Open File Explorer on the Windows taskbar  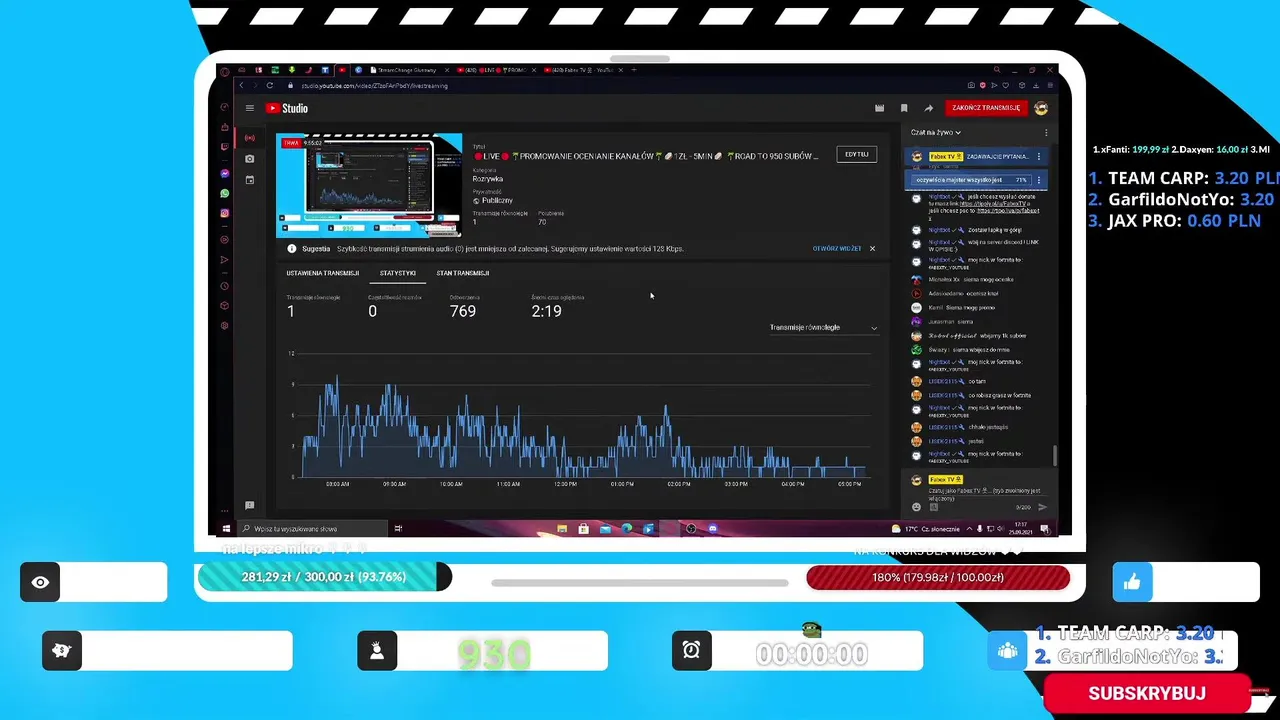[562, 529]
